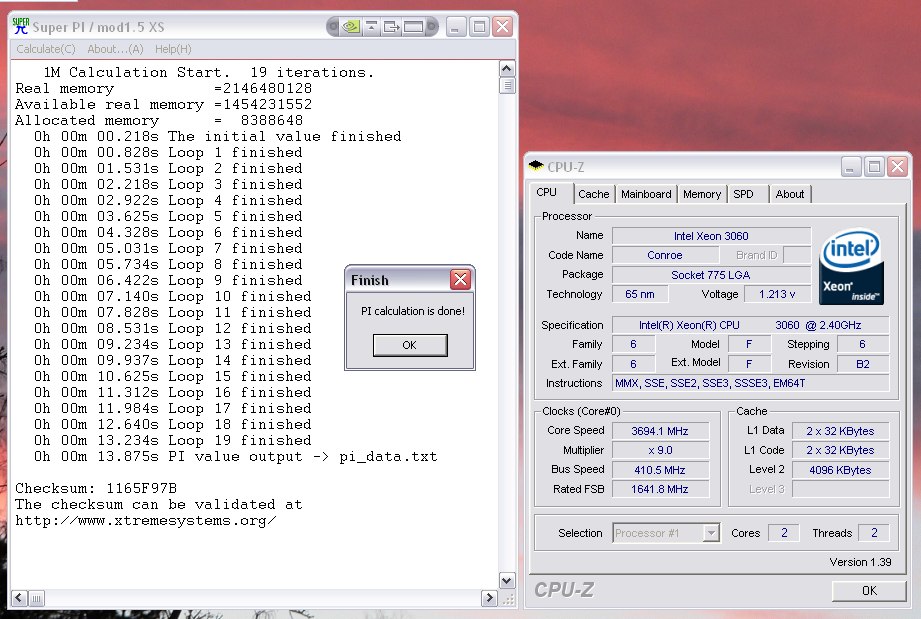Click the Intel Xeon inside logo in CPU-Z
This screenshot has height=619, width=921.
[851, 266]
